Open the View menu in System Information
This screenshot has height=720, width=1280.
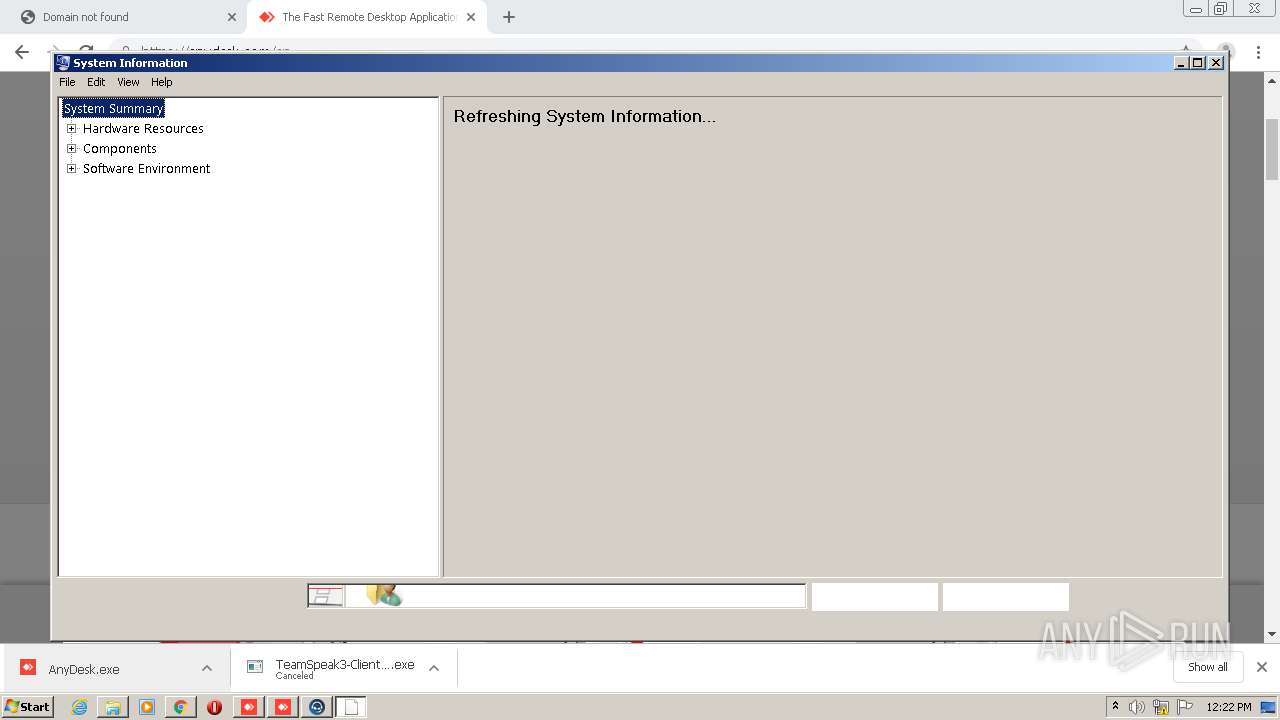pyautogui.click(x=128, y=82)
